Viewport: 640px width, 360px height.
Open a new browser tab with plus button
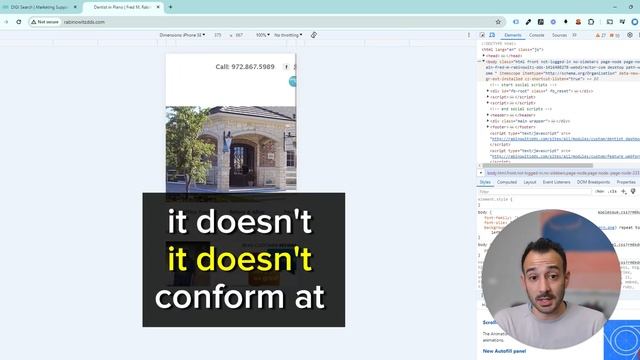(170, 7)
